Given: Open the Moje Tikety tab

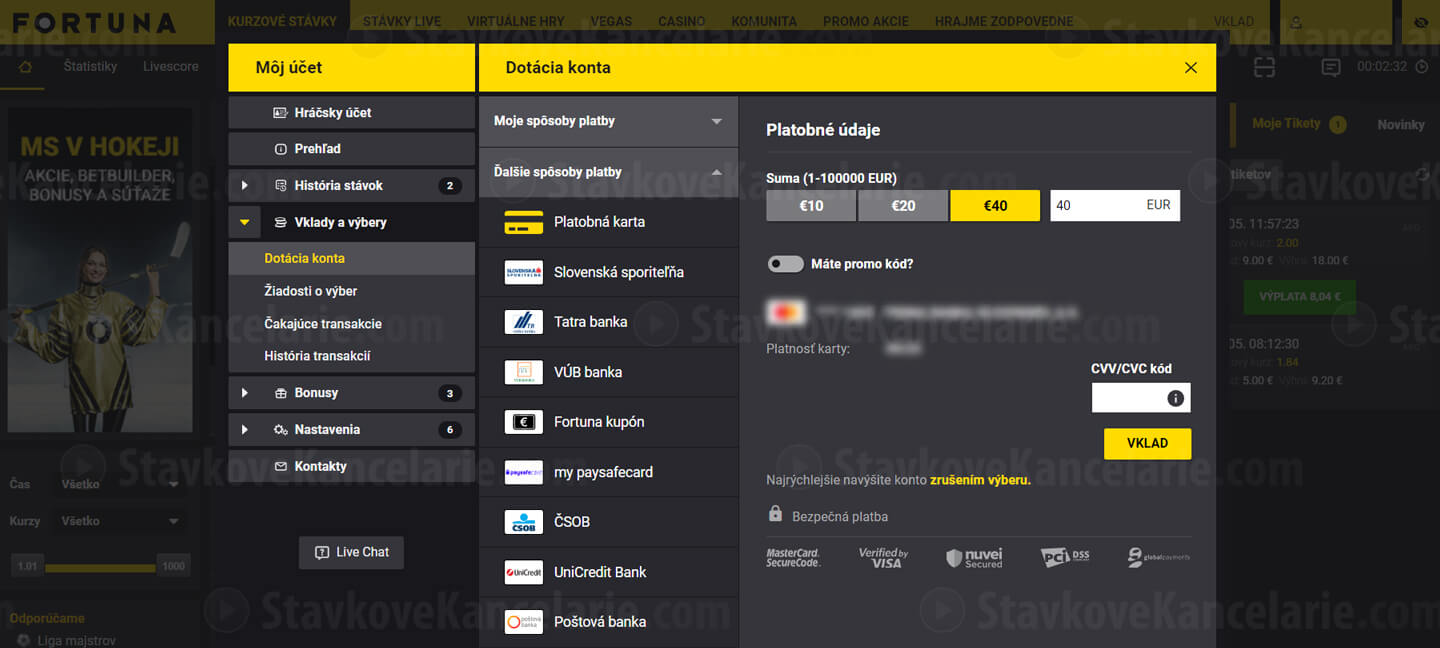Looking at the screenshot, I should coord(1298,124).
